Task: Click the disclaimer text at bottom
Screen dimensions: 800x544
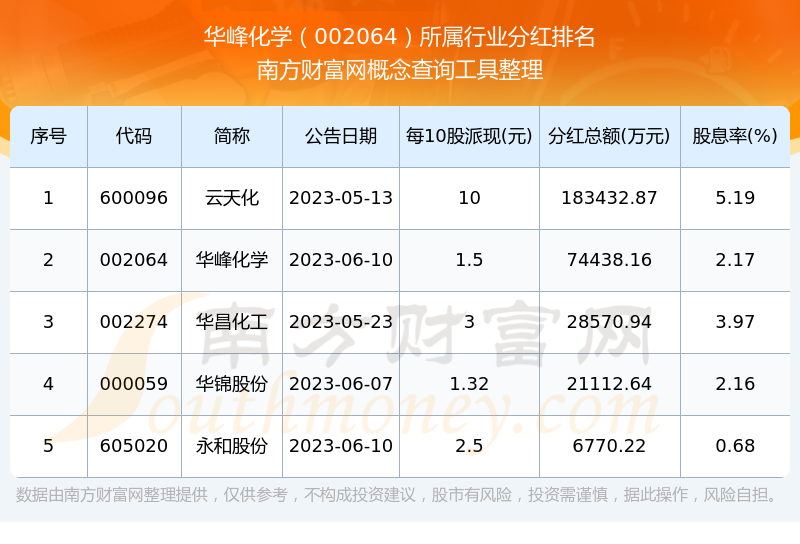Action: pos(397,495)
